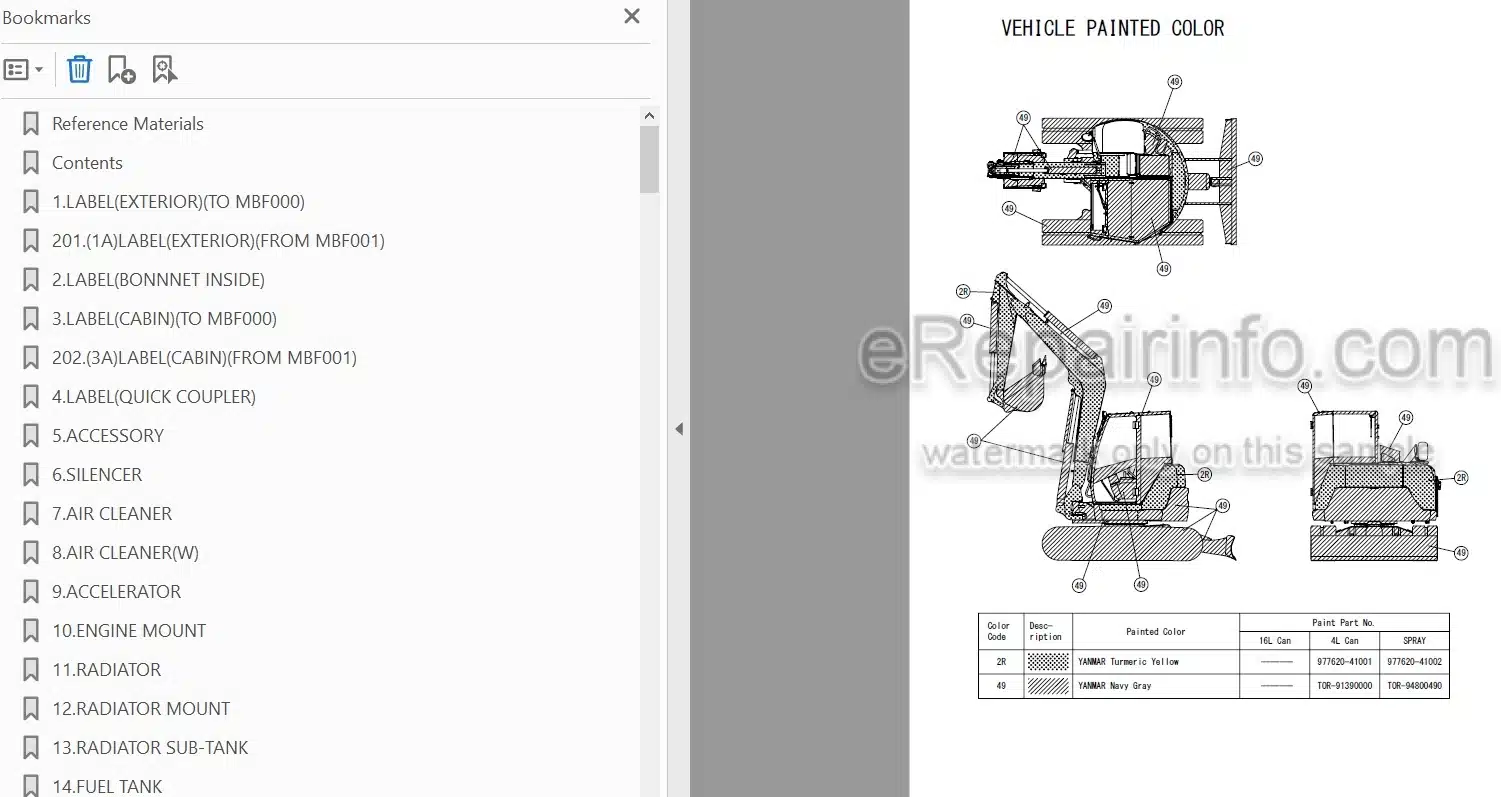Click bookmark icon beside 12.RADIATOR MOUNT

coord(31,709)
